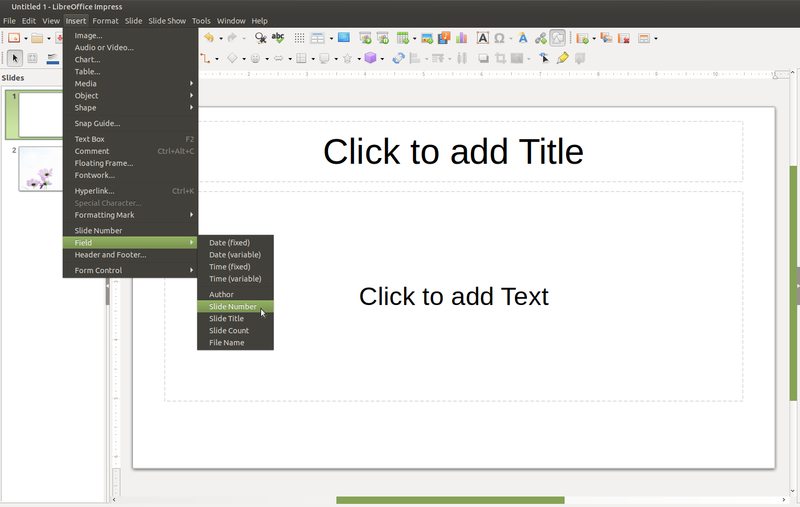Image resolution: width=800 pixels, height=507 pixels.
Task: Click the green vertical scrollbar handle
Action: [x=793, y=283]
